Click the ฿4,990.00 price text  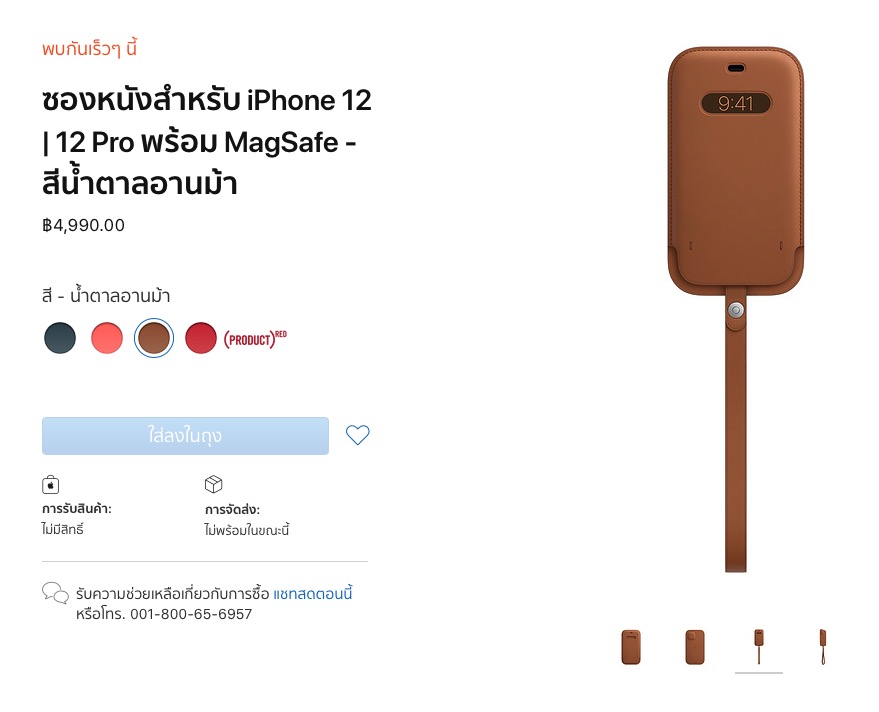click(84, 225)
